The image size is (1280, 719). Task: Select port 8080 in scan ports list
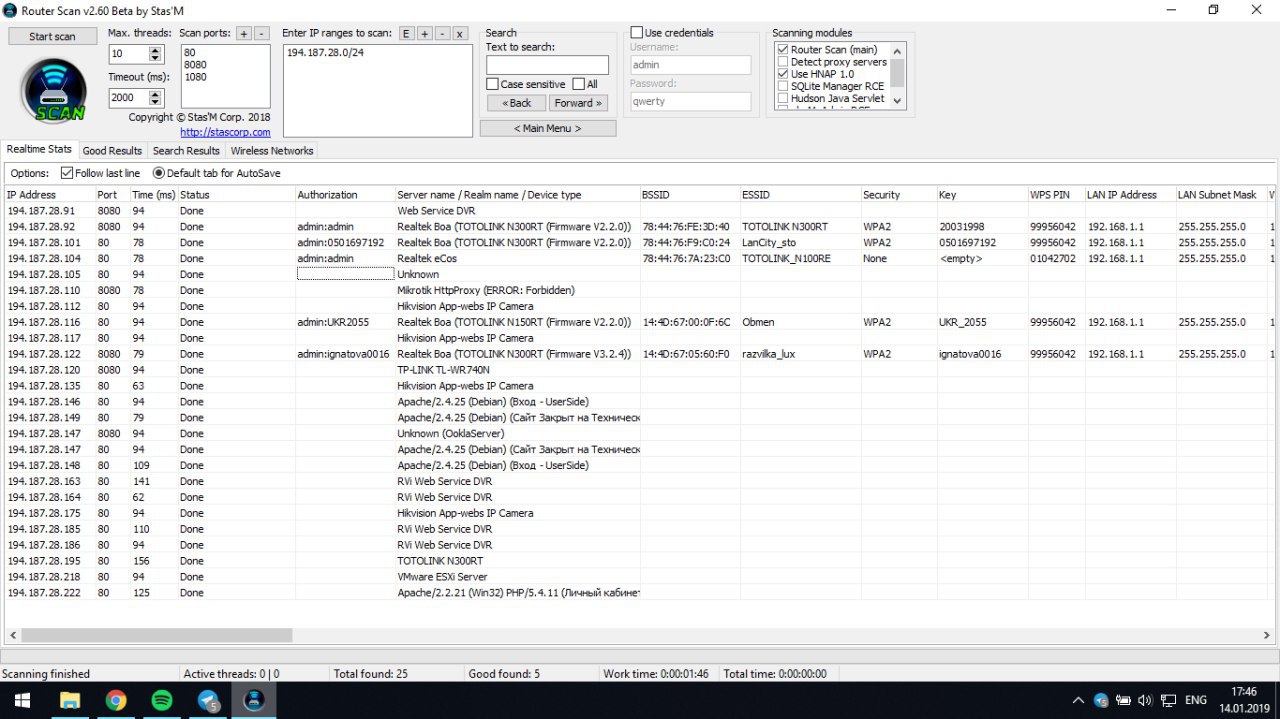[195, 64]
